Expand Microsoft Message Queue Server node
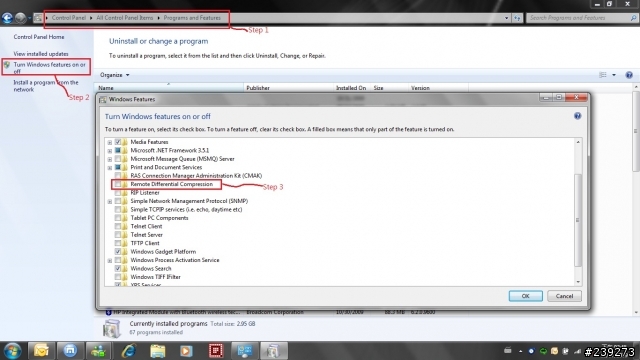 pos(110,159)
